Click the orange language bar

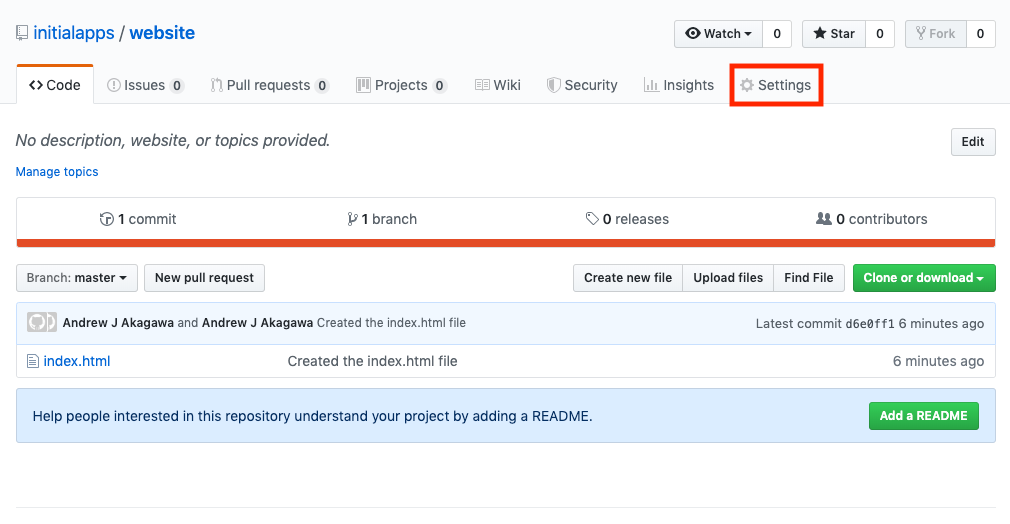click(506, 243)
